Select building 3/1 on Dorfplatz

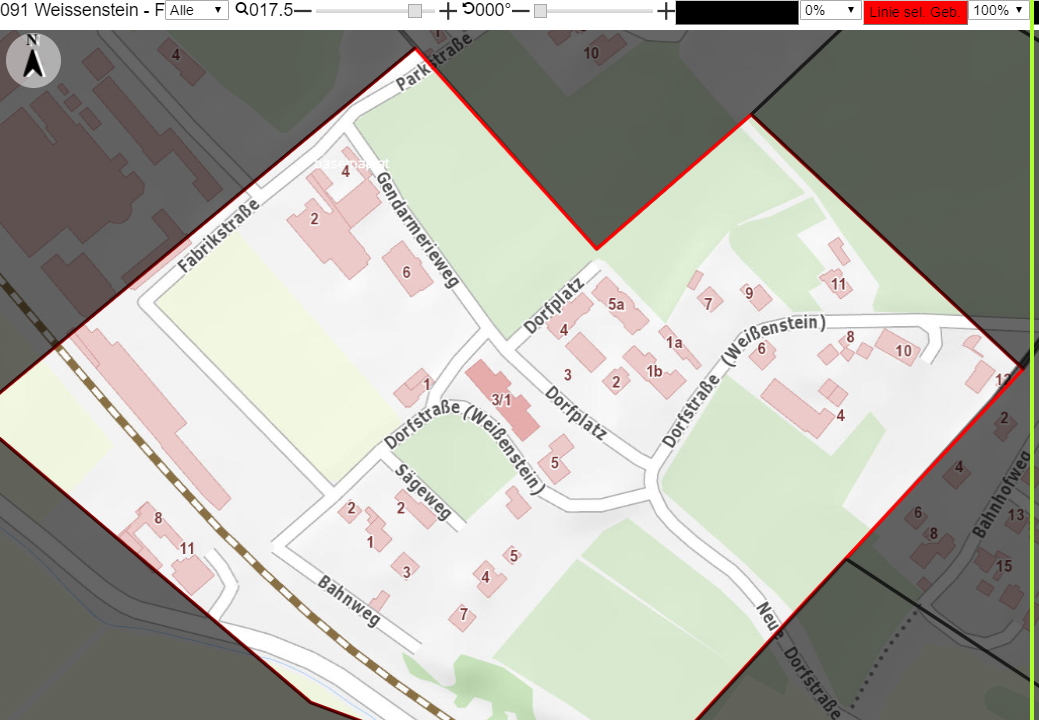coord(502,399)
